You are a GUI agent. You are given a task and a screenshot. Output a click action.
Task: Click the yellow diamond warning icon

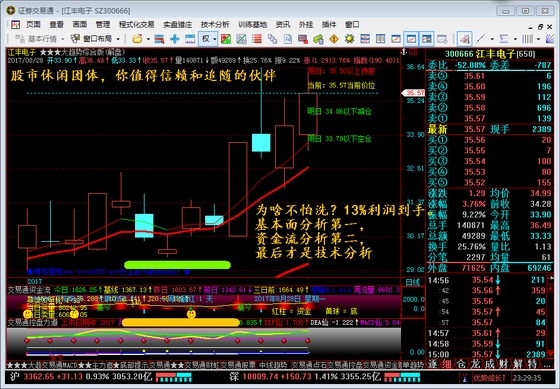334,39
